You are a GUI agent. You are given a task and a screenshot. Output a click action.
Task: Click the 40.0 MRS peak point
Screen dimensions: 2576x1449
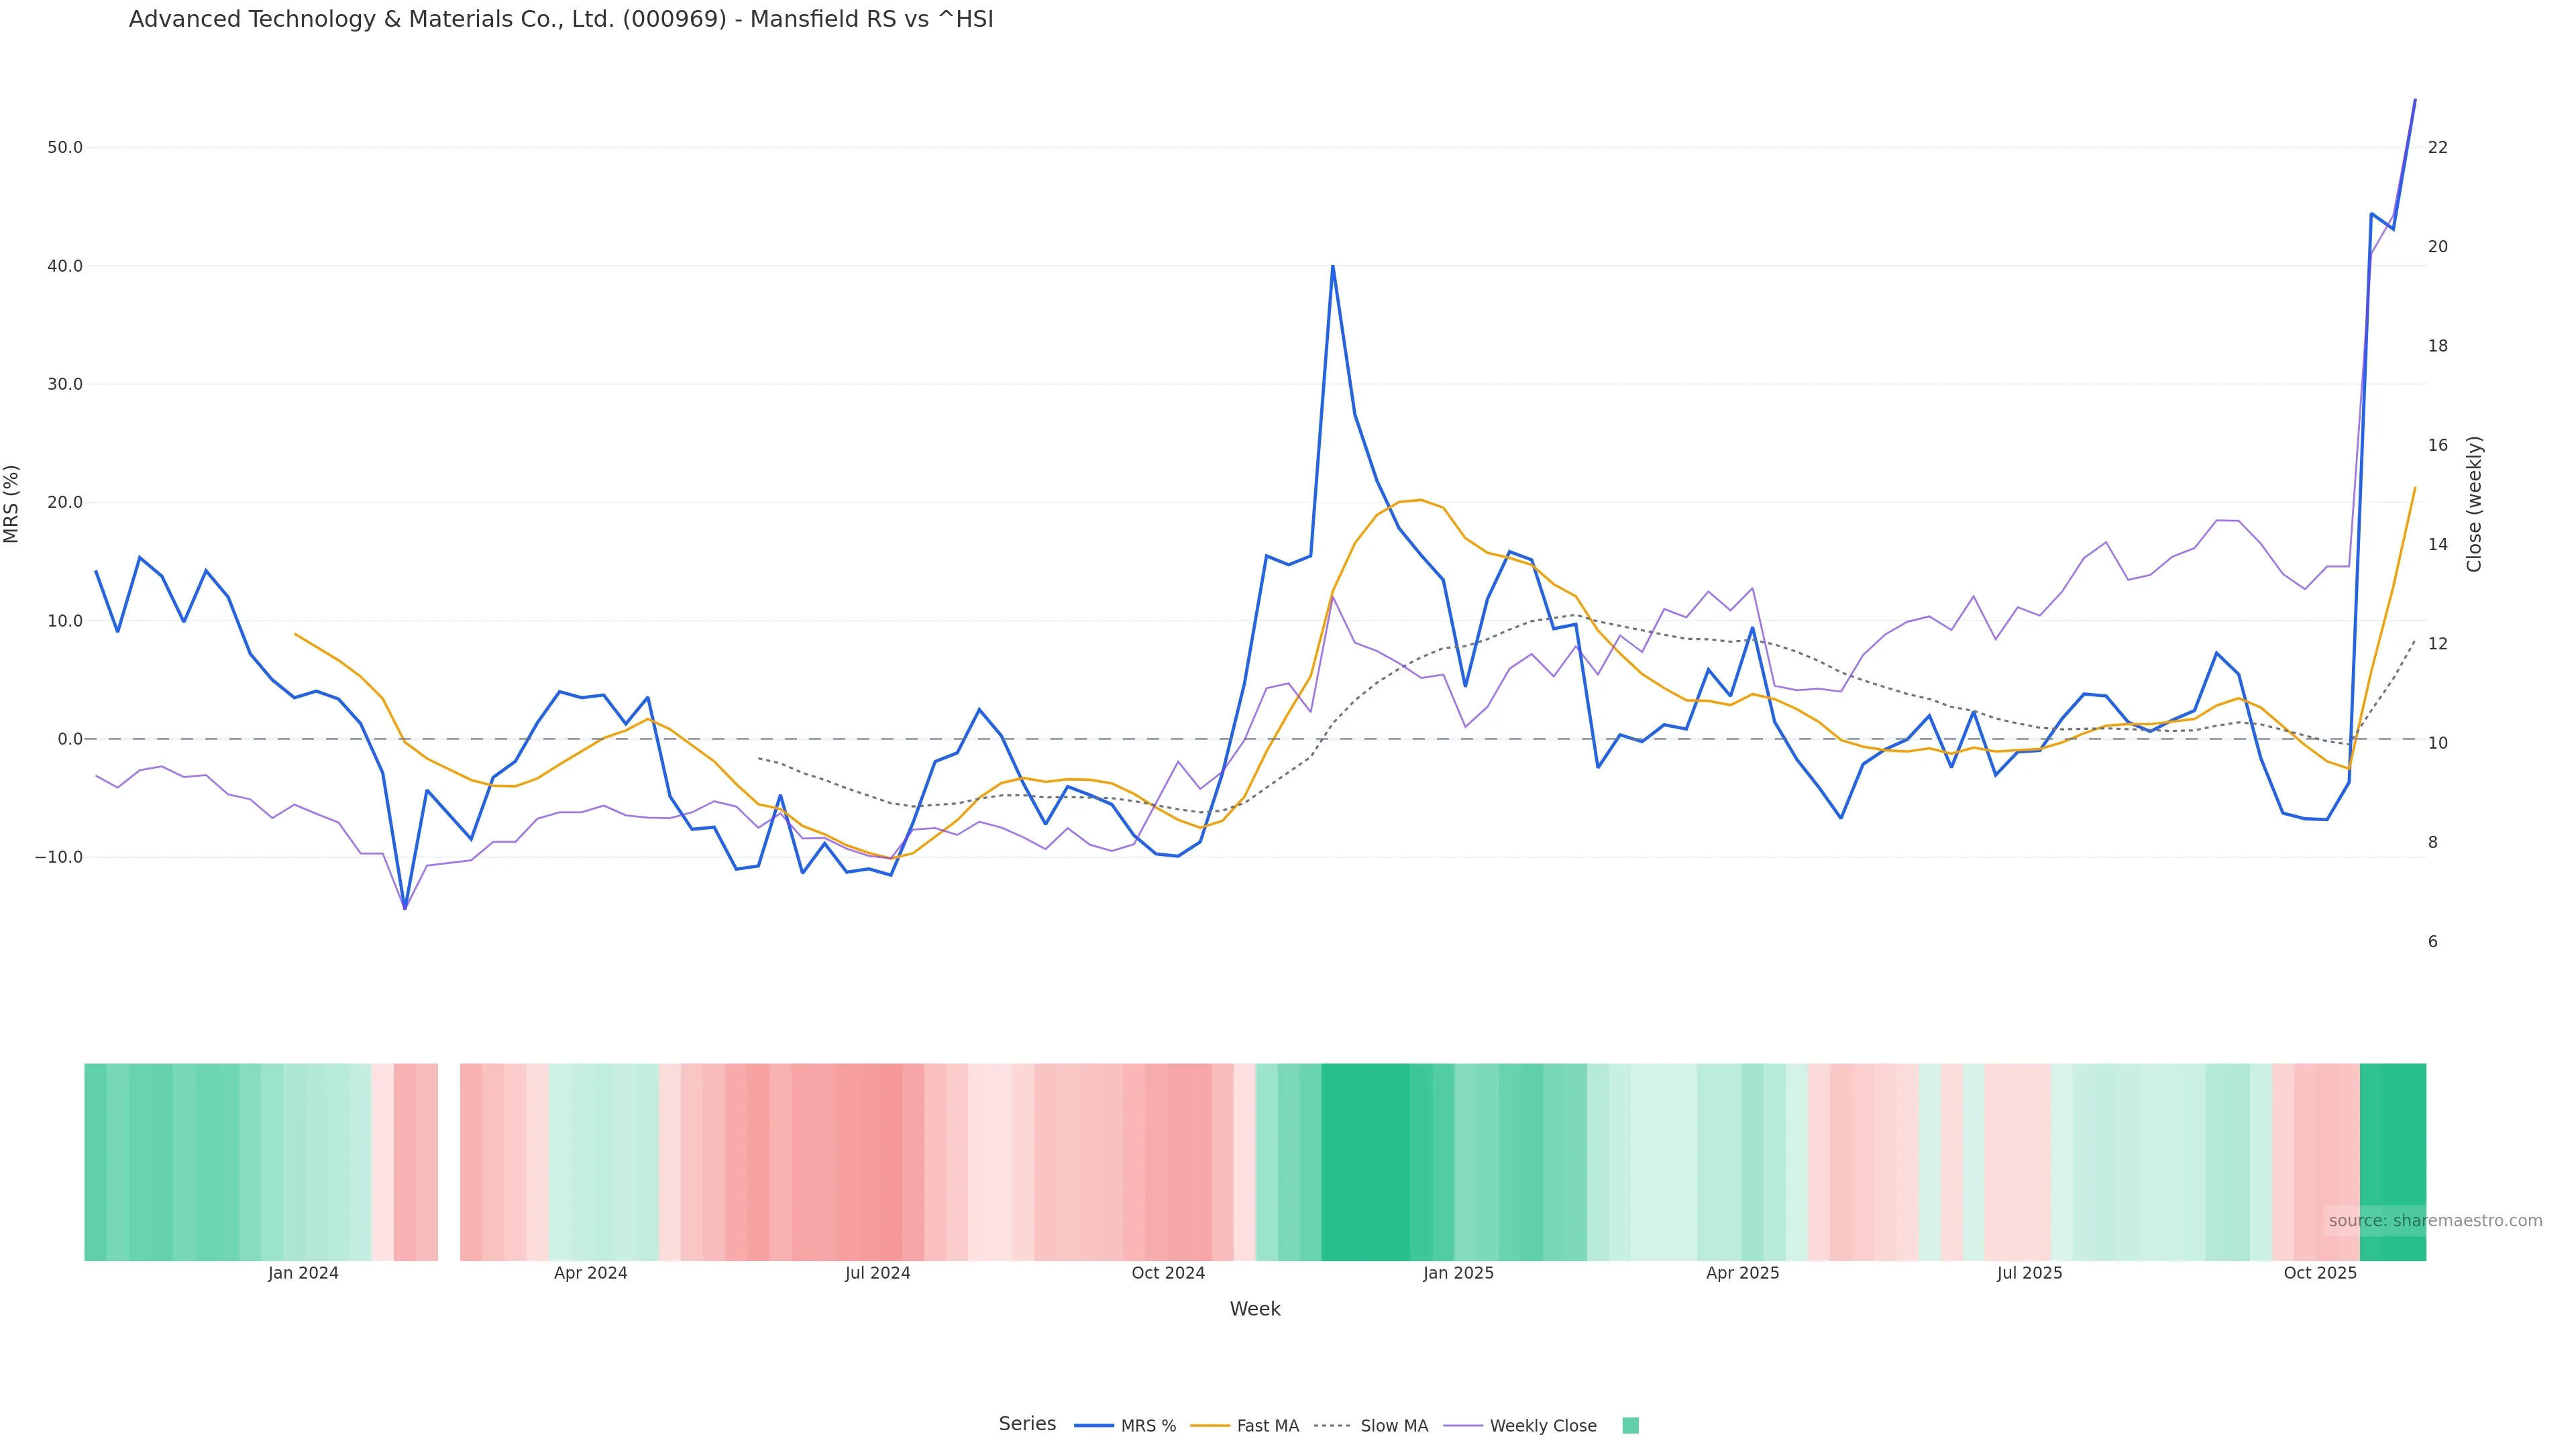(x=1332, y=267)
